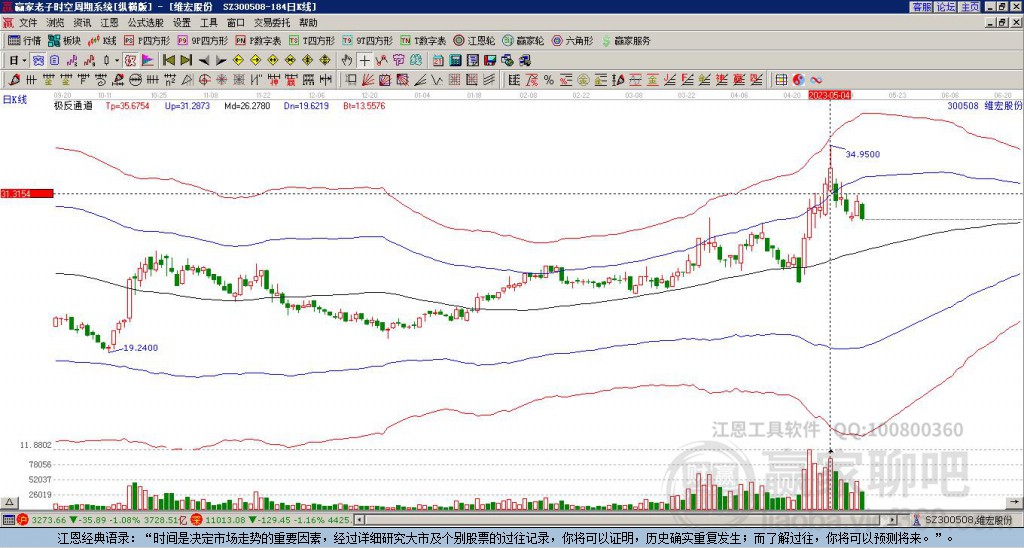1024x548 pixels.
Task: Click the 日K线 label
Action: (x=15, y=100)
